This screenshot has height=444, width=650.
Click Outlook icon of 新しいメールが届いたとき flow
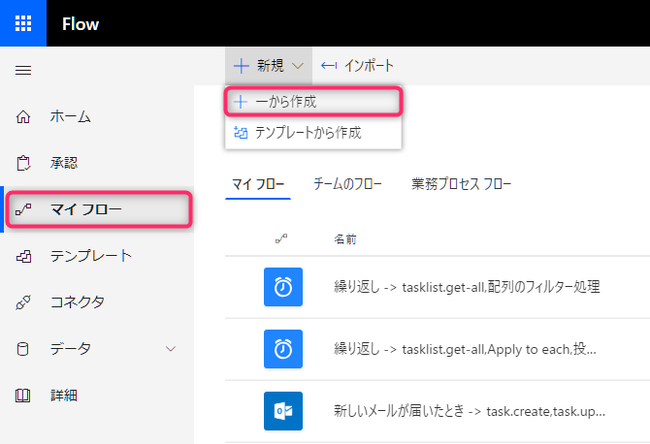pos(283,411)
